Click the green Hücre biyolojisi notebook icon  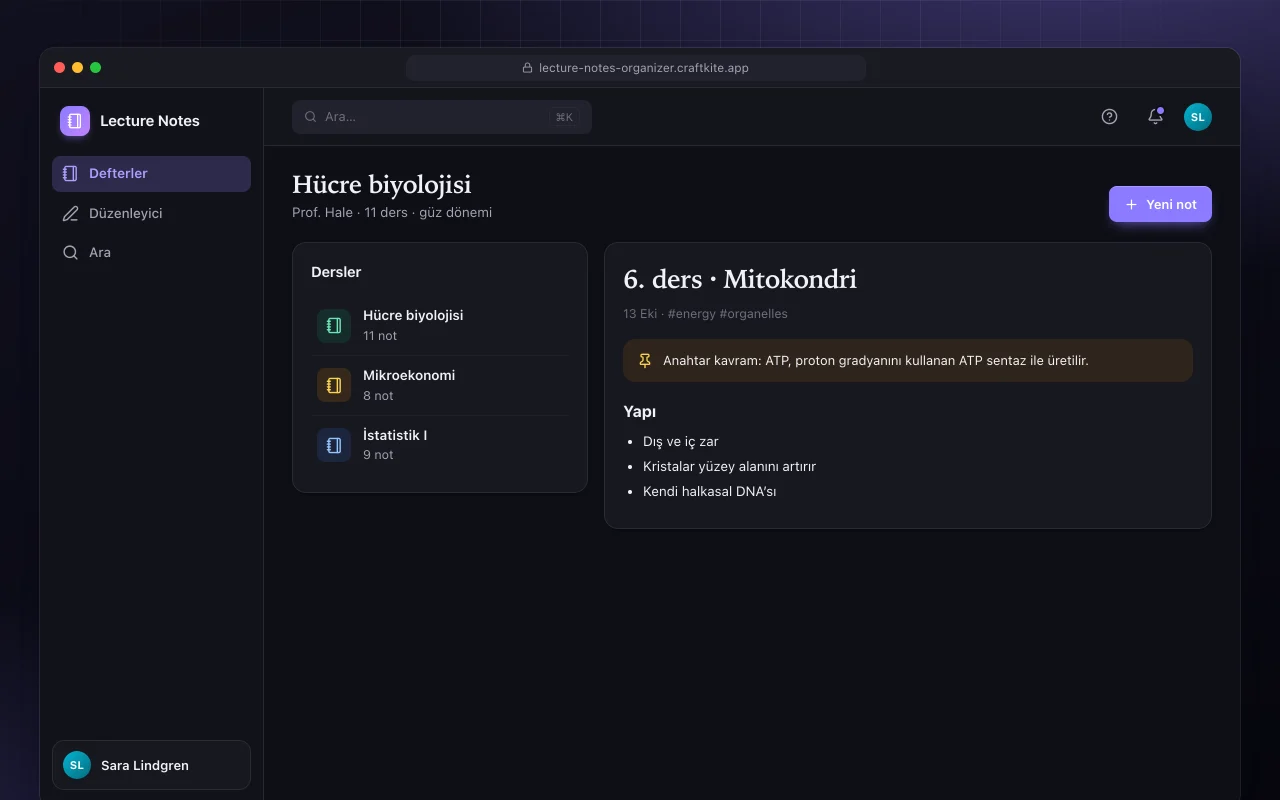coord(334,326)
